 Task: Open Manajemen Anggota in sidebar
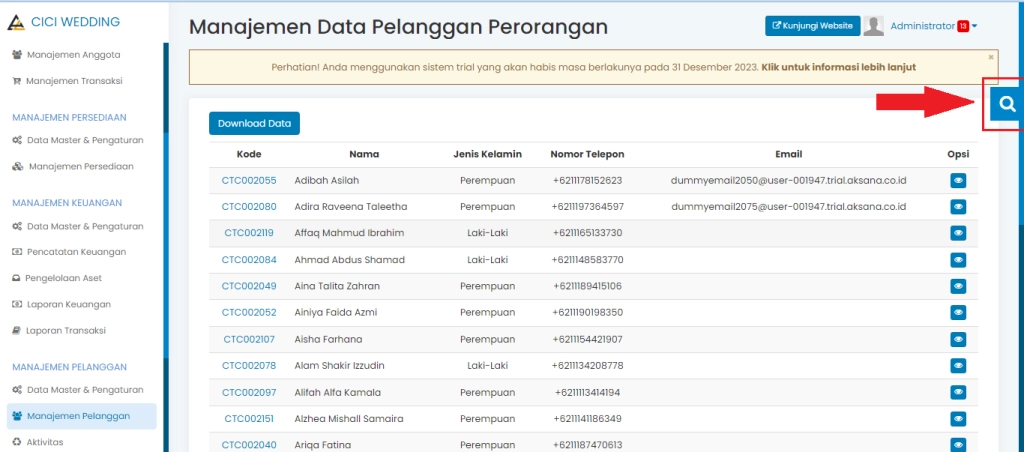click(66, 55)
